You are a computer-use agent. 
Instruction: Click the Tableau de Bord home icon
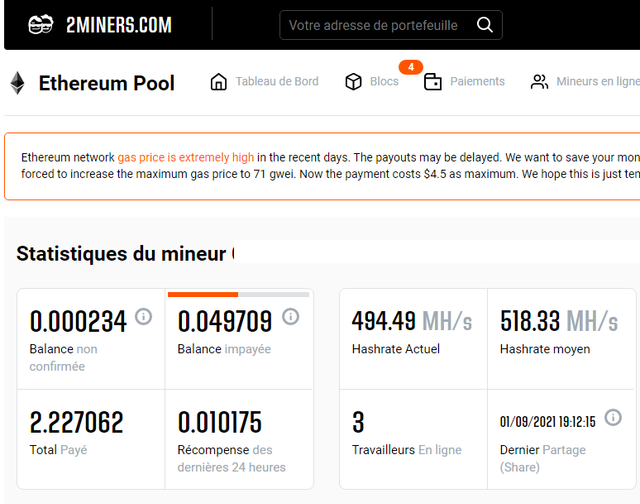click(x=219, y=82)
